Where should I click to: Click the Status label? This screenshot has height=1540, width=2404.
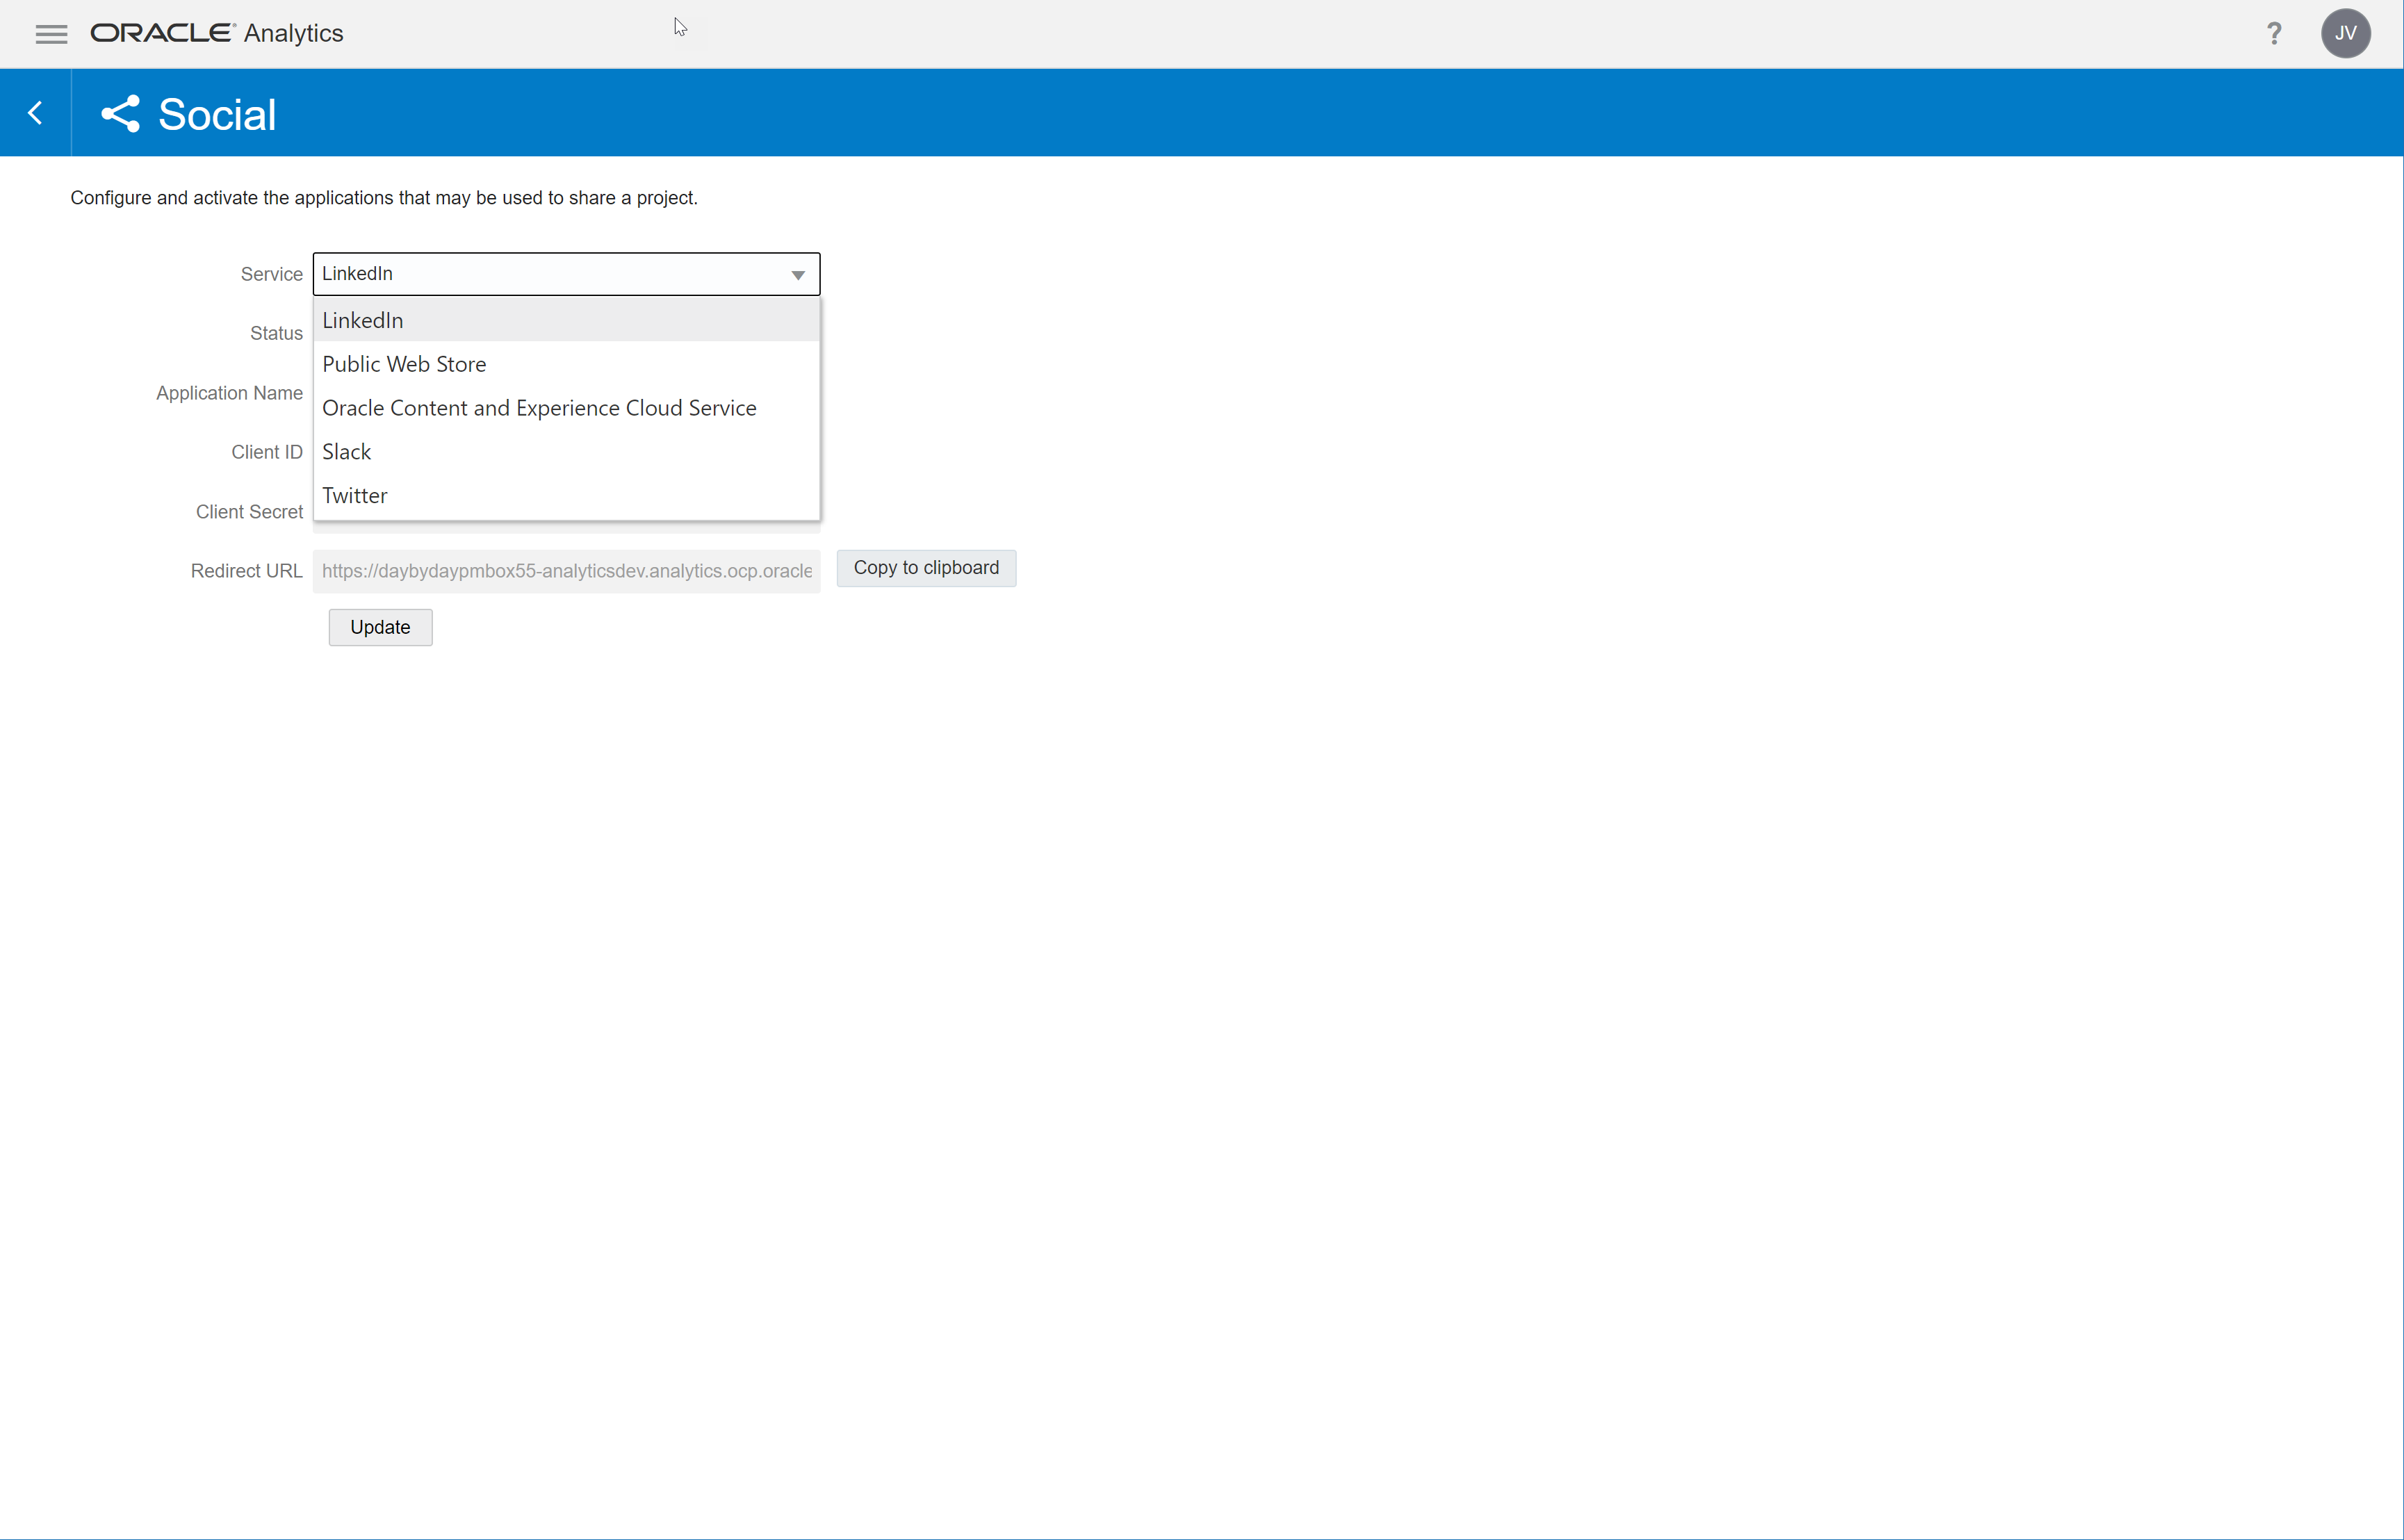pyautogui.click(x=276, y=333)
